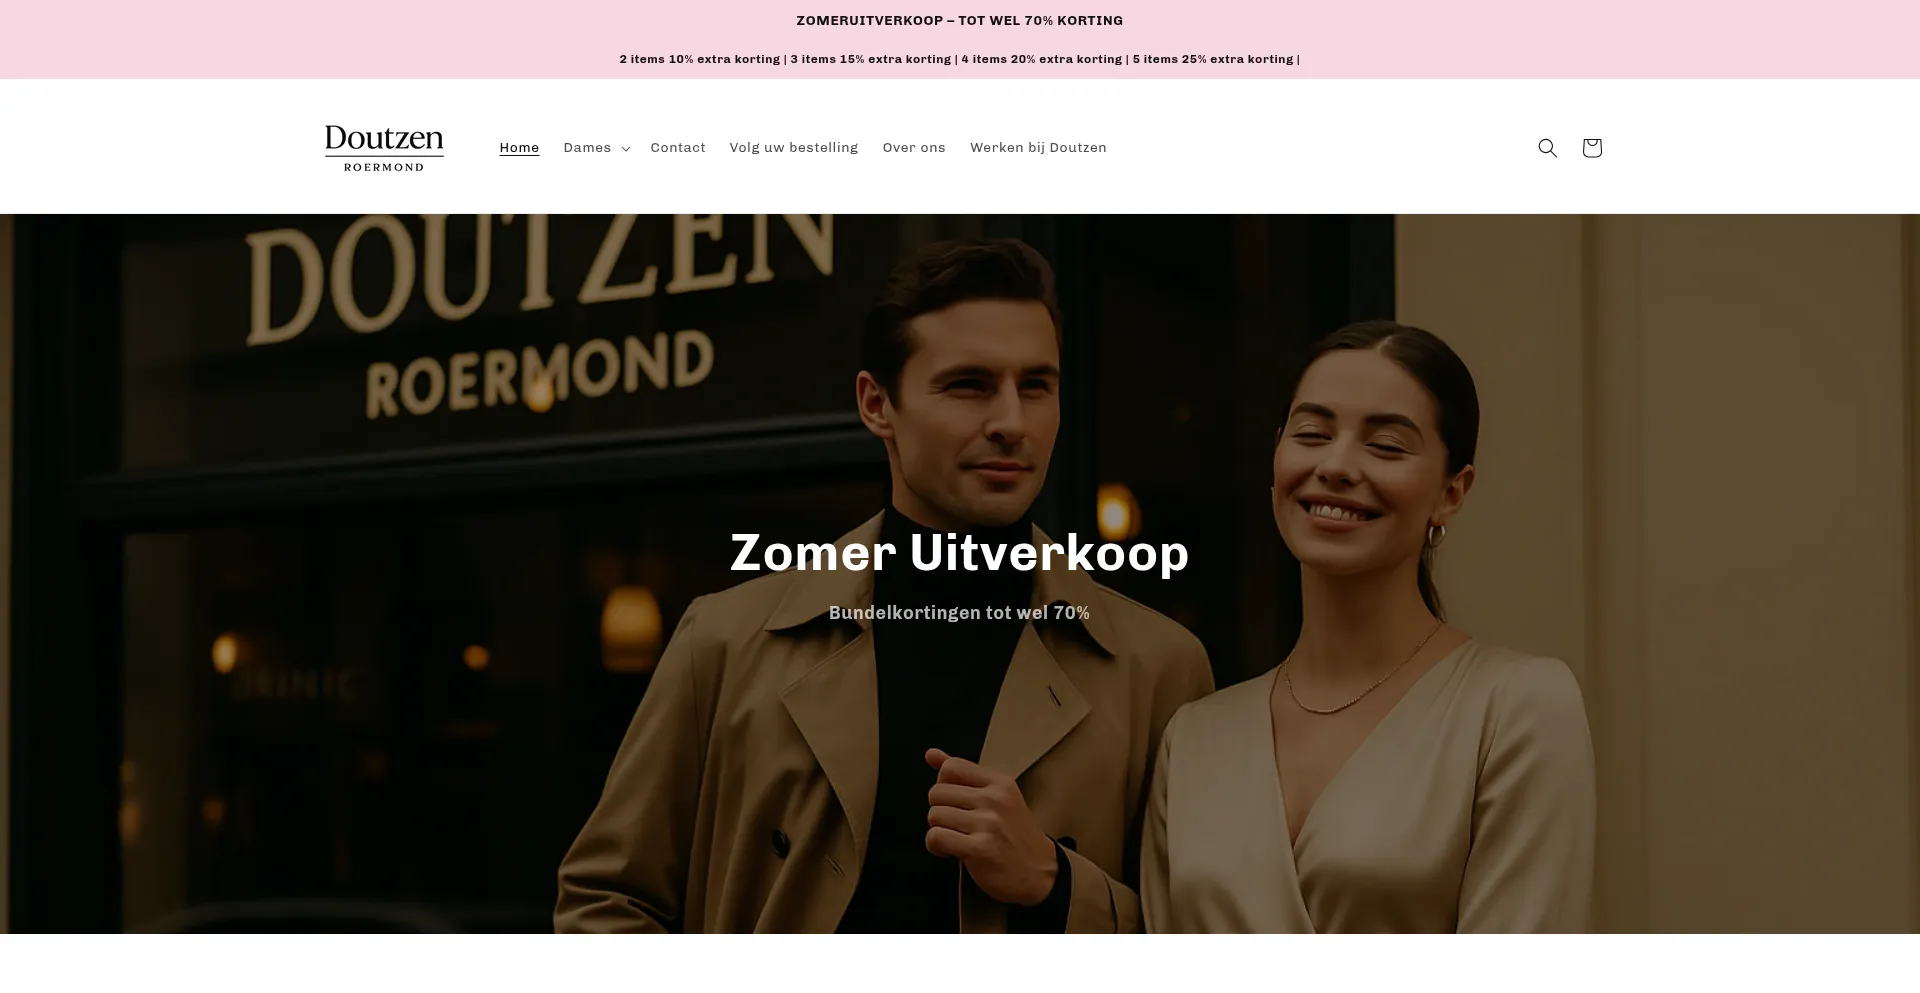Screen dimensions: 1920x993
Task: Open Werken bij Doutzen page
Action: (1038, 148)
